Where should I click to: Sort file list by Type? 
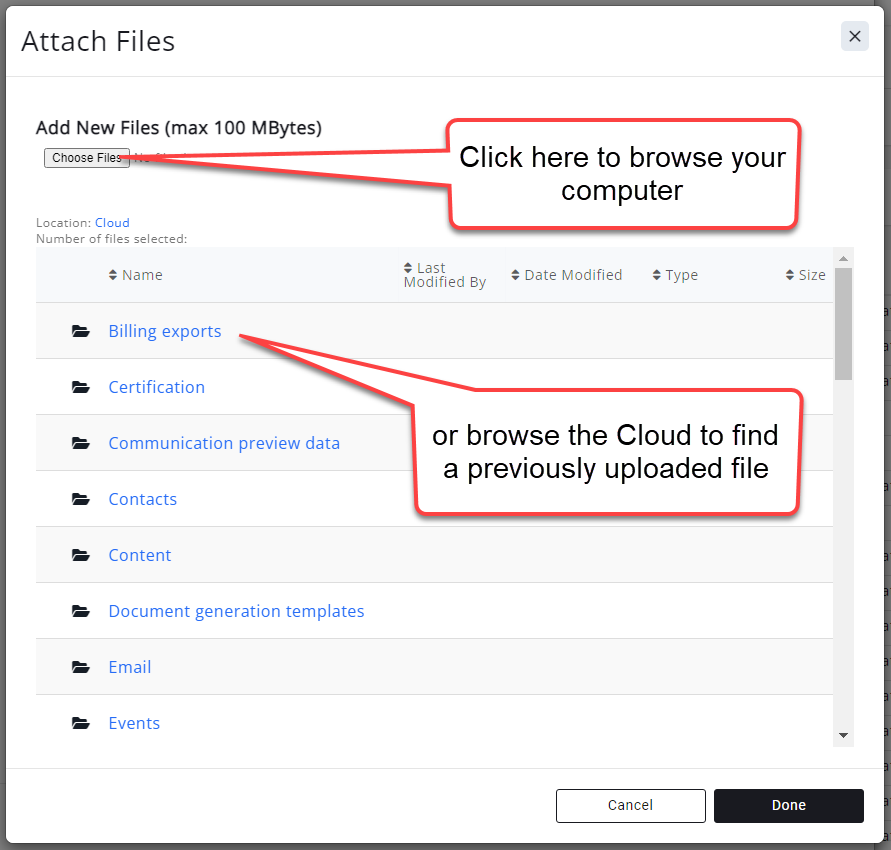tap(675, 275)
